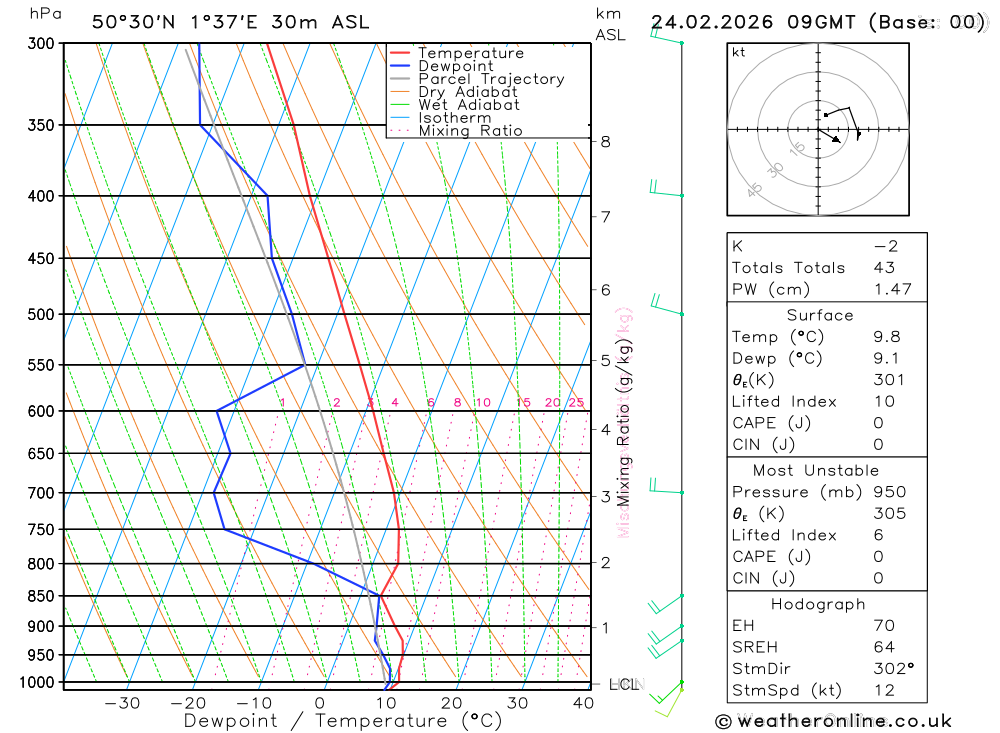Click the 850 hPa pressure axis label
1000x733 pixels.
coord(41,596)
